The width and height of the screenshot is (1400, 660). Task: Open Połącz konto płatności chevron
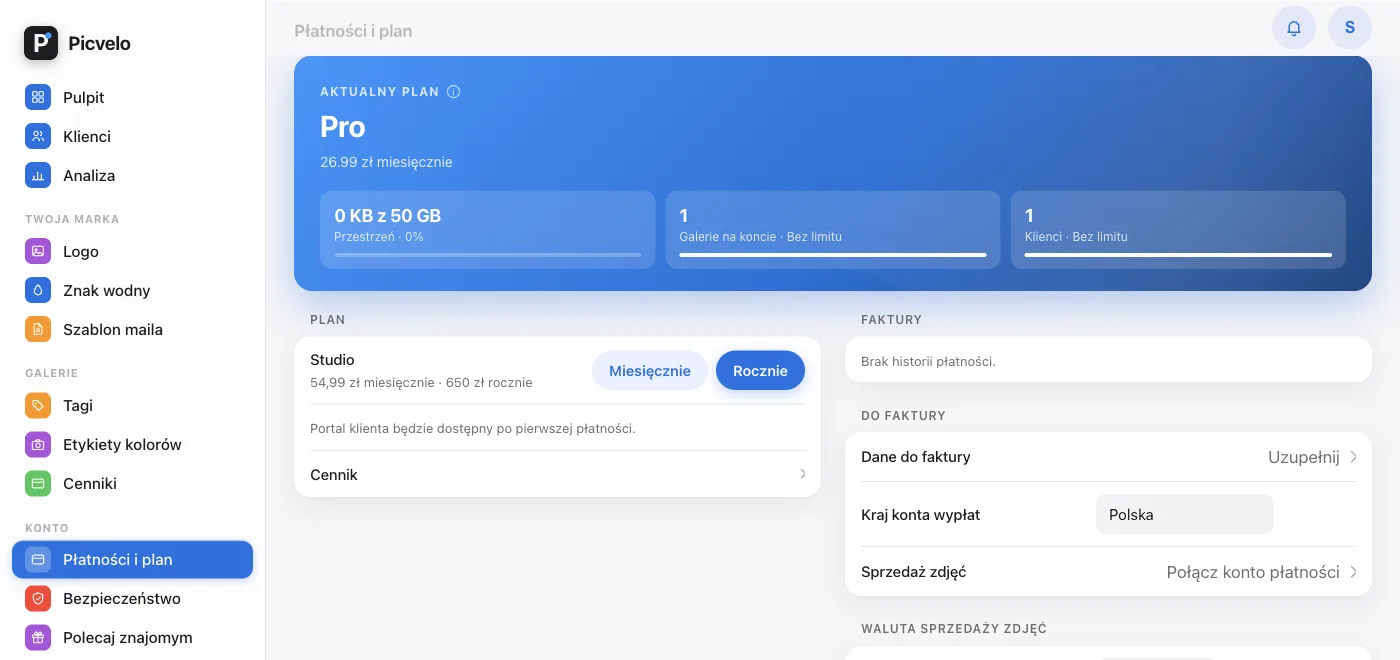tap(1353, 573)
